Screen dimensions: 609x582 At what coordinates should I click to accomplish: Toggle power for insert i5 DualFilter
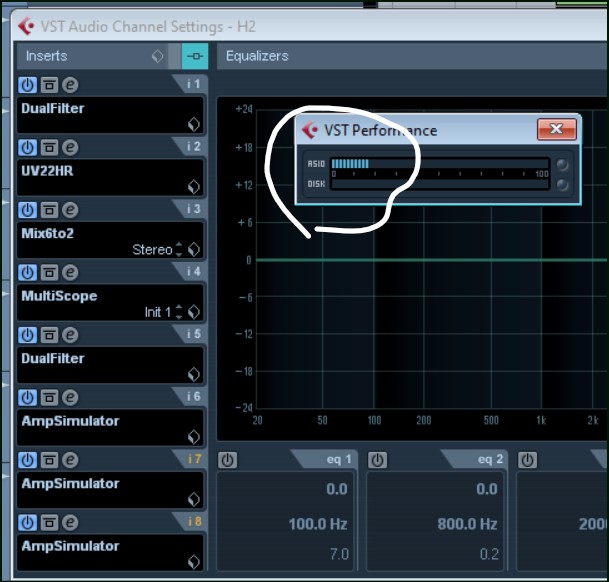(x=28, y=335)
